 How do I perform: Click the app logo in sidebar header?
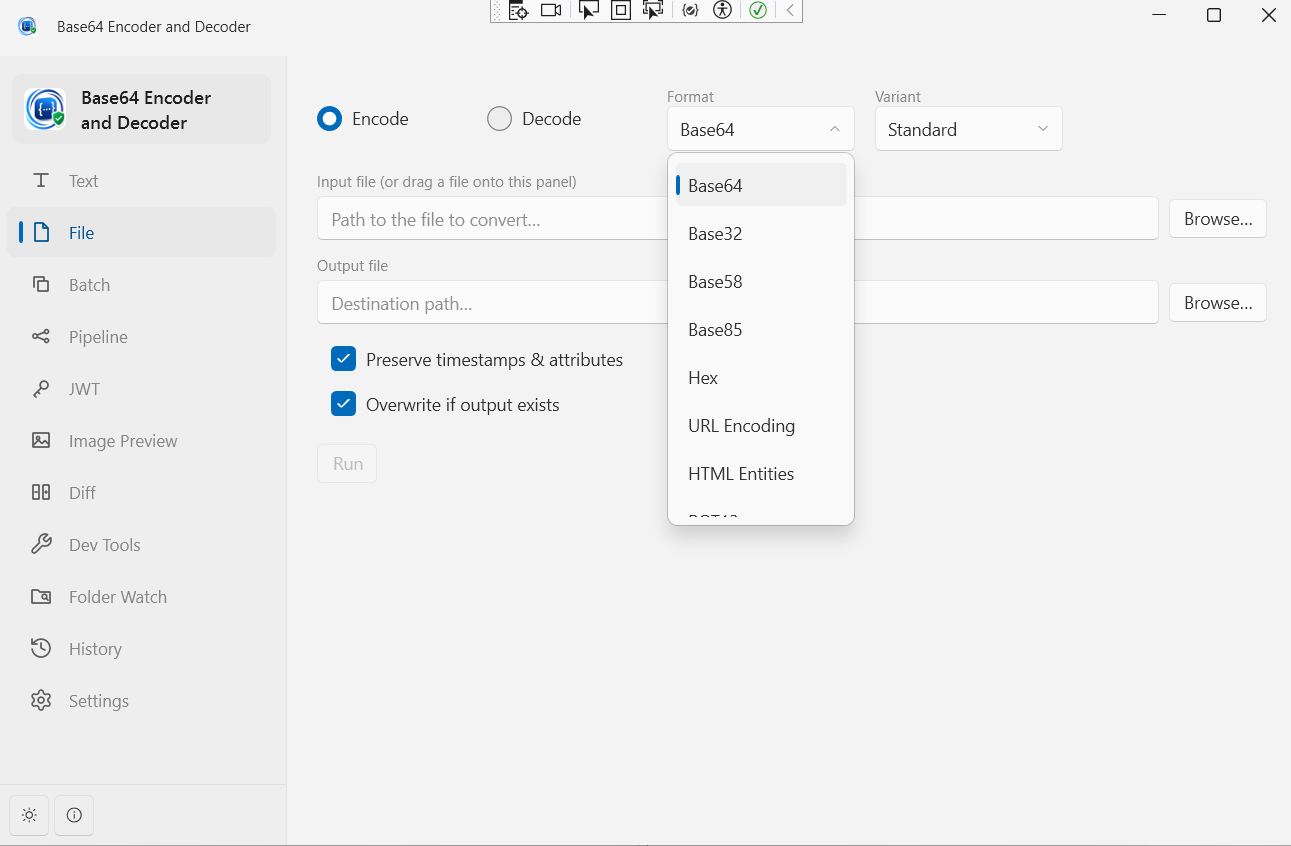click(45, 109)
